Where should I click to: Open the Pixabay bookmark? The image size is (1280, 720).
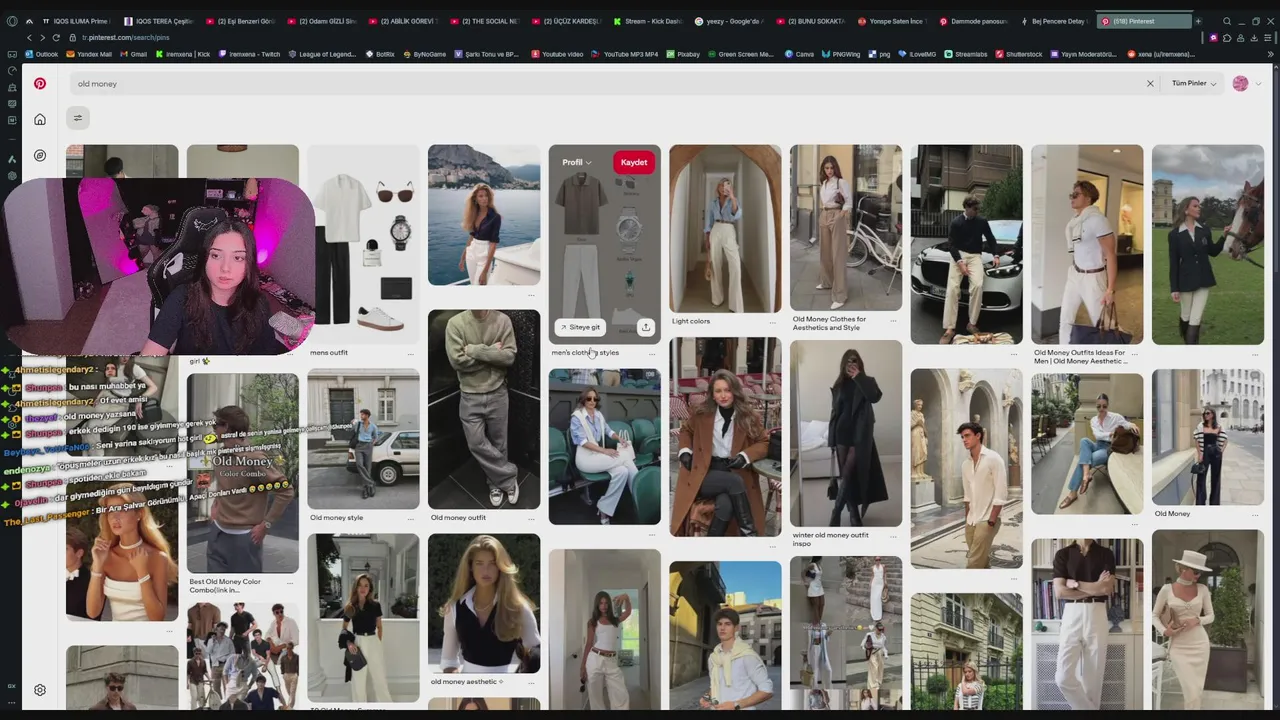coord(683,54)
